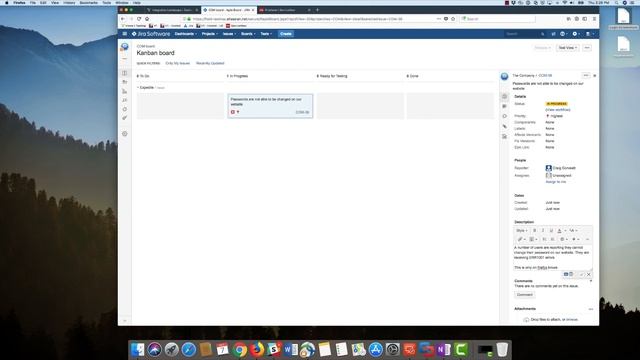Open the History menu in menu bar
Image resolution: width=640 pixels, height=360 pixels.
(69, 2)
